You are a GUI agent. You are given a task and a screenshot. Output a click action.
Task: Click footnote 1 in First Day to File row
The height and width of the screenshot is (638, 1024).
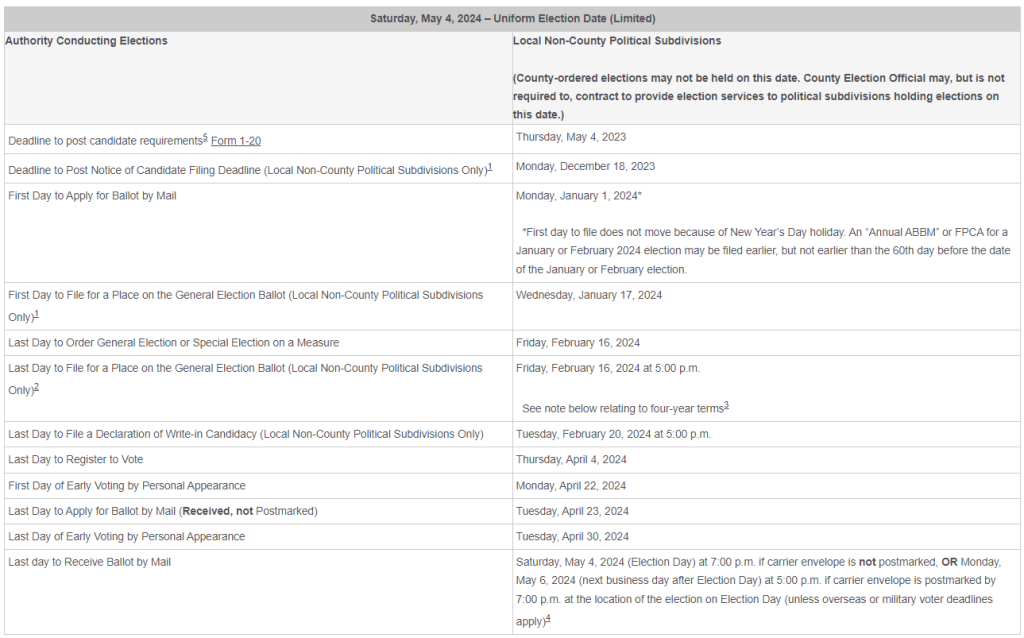pyautogui.click(x=37, y=314)
